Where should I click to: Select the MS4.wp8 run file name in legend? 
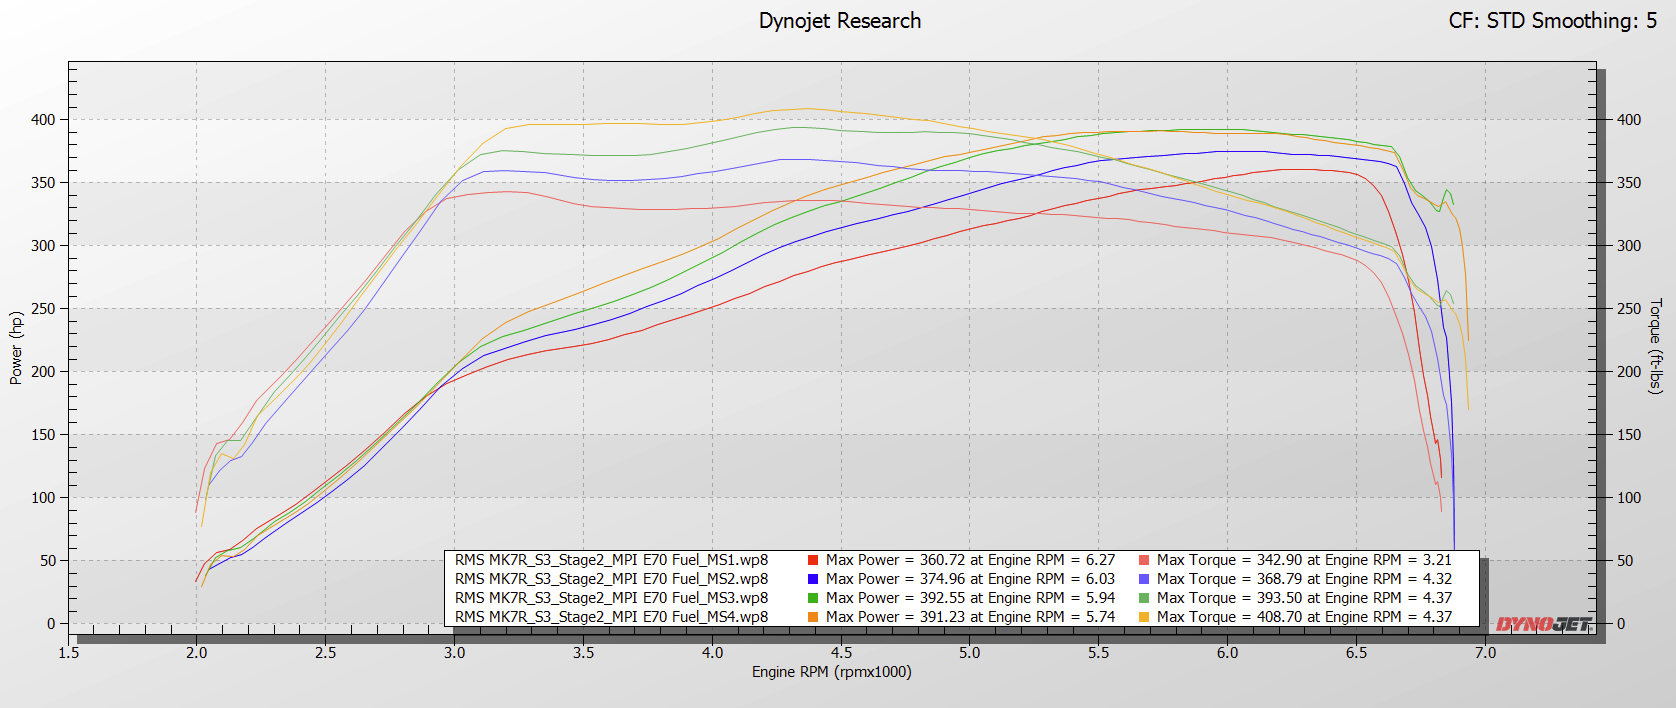(x=611, y=617)
